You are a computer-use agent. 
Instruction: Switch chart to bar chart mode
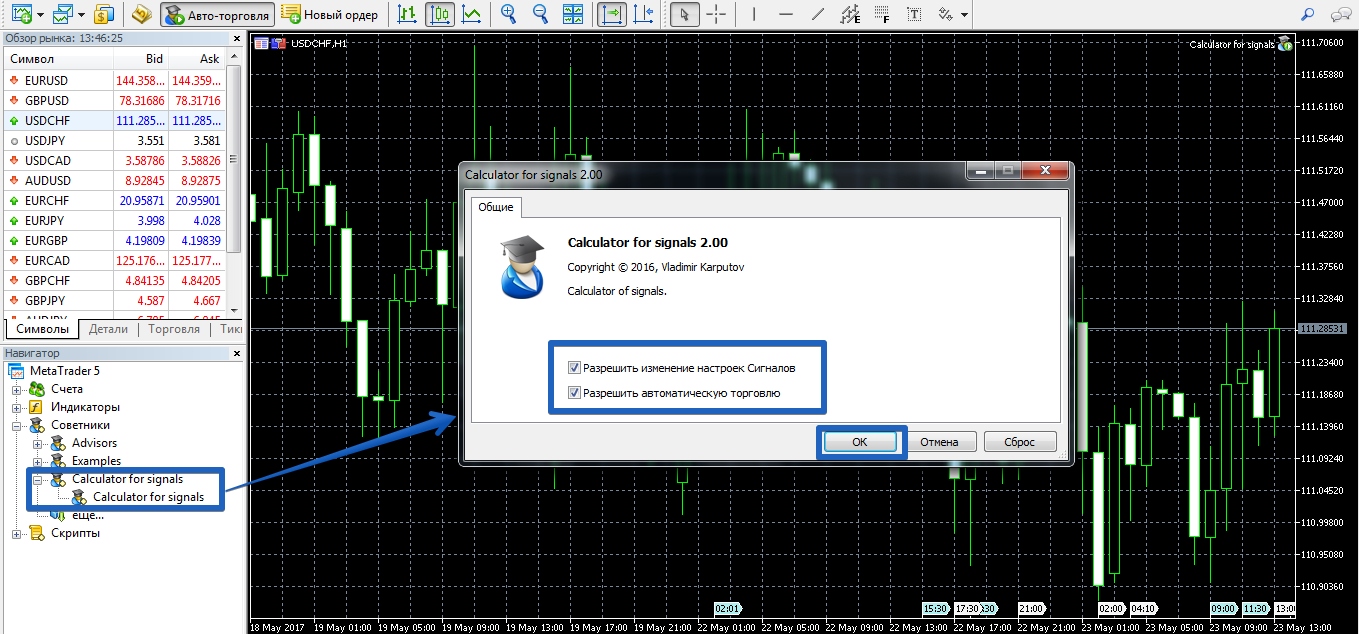pos(407,14)
